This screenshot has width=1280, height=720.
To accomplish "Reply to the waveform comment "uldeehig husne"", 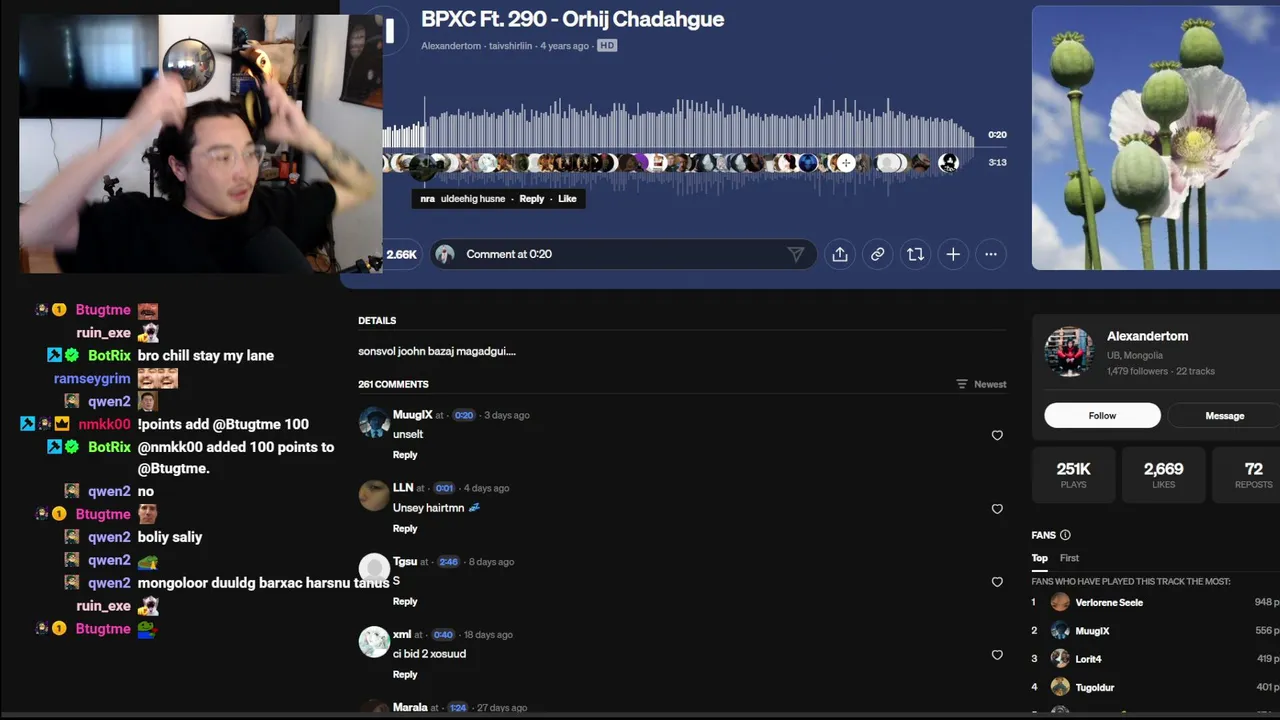I will tap(532, 199).
